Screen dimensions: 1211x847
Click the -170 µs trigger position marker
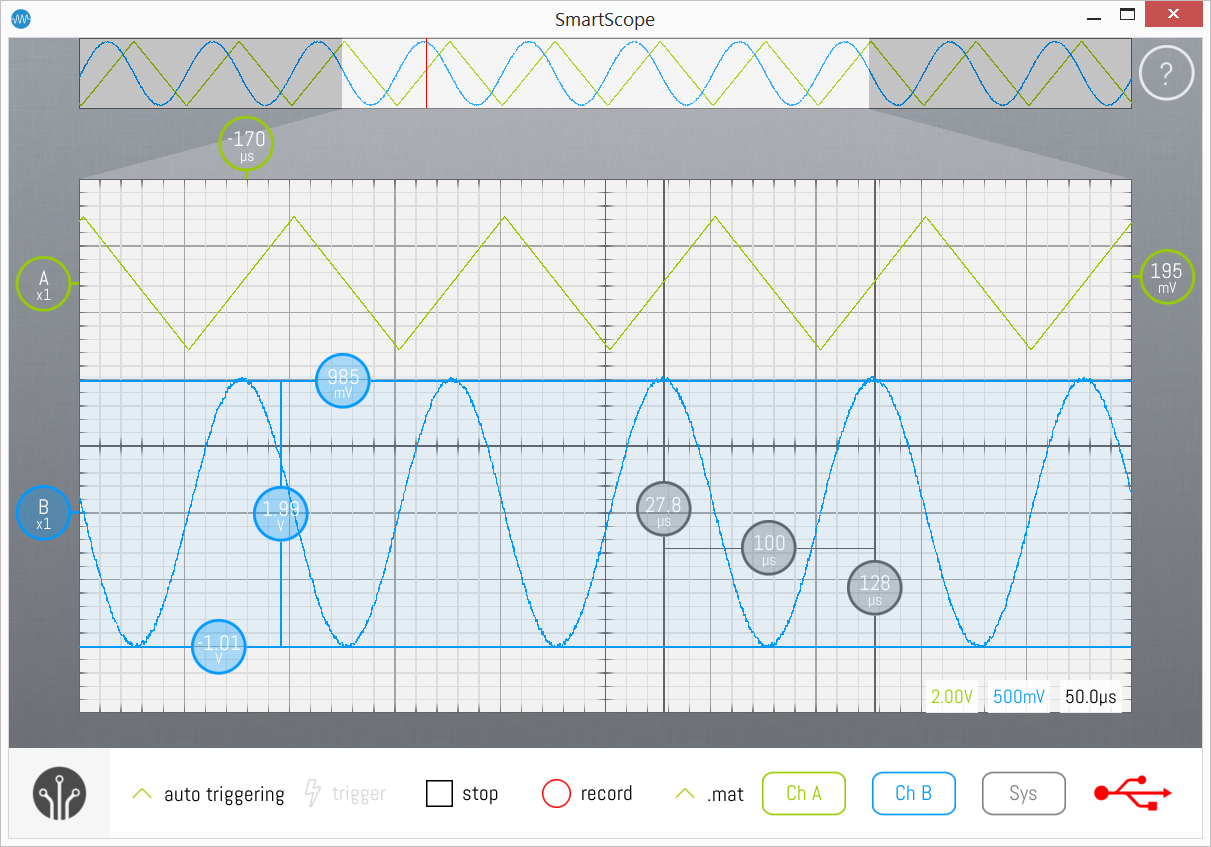coord(246,145)
